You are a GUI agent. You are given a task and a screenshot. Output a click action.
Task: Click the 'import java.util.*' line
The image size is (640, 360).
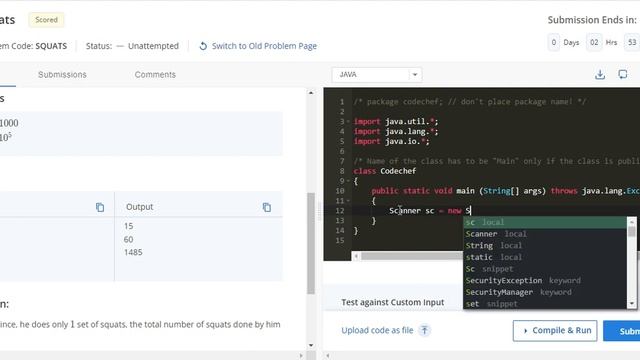point(396,122)
